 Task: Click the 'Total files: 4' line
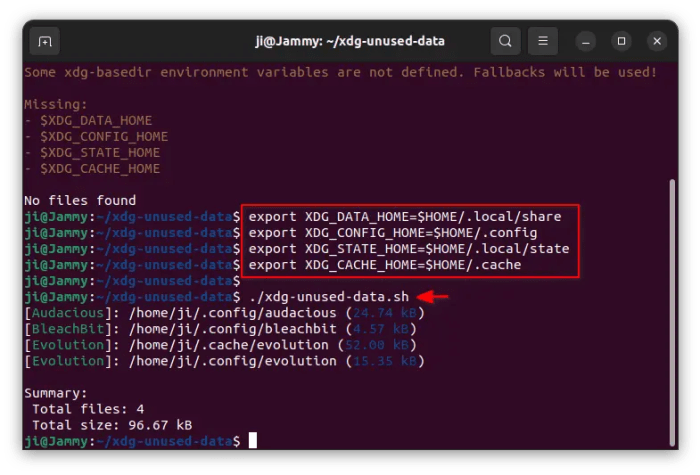pos(88,409)
